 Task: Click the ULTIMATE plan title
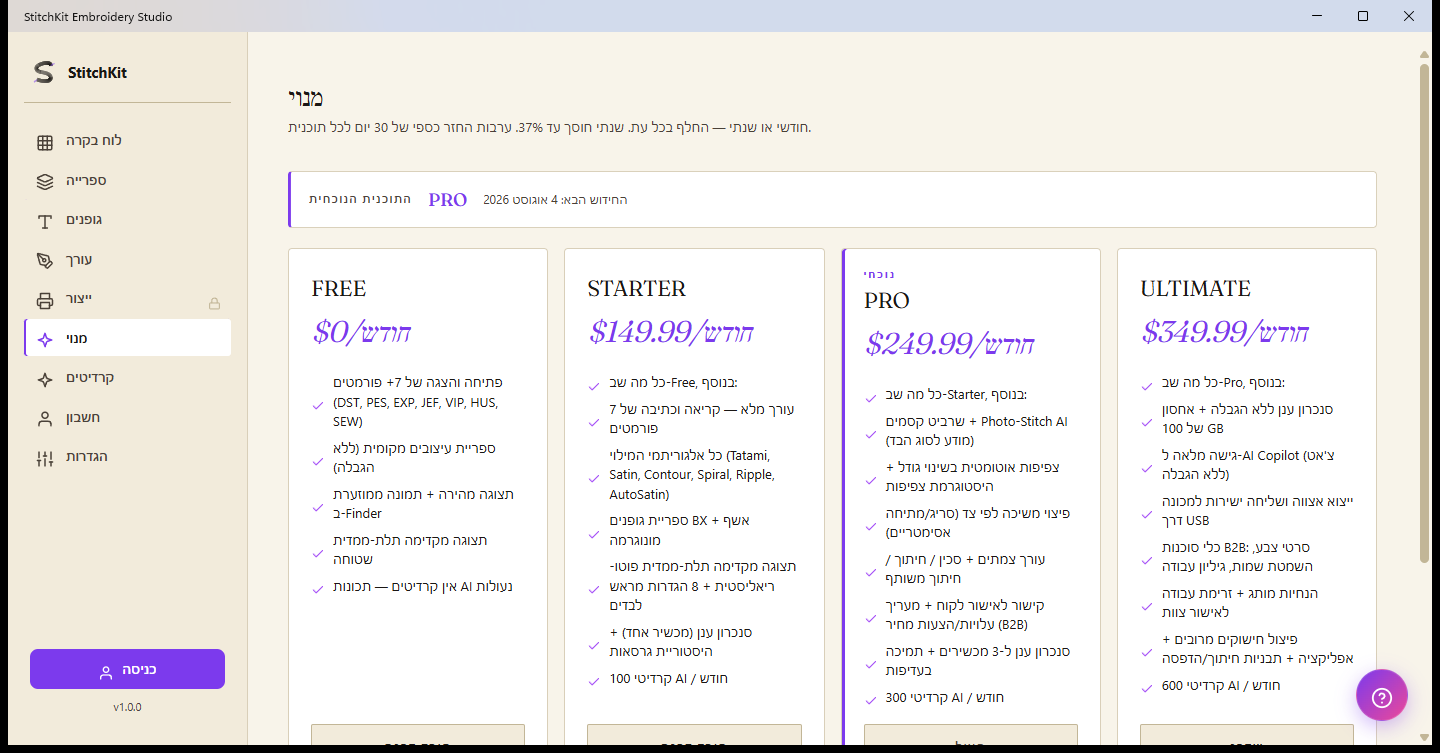[x=1195, y=289]
